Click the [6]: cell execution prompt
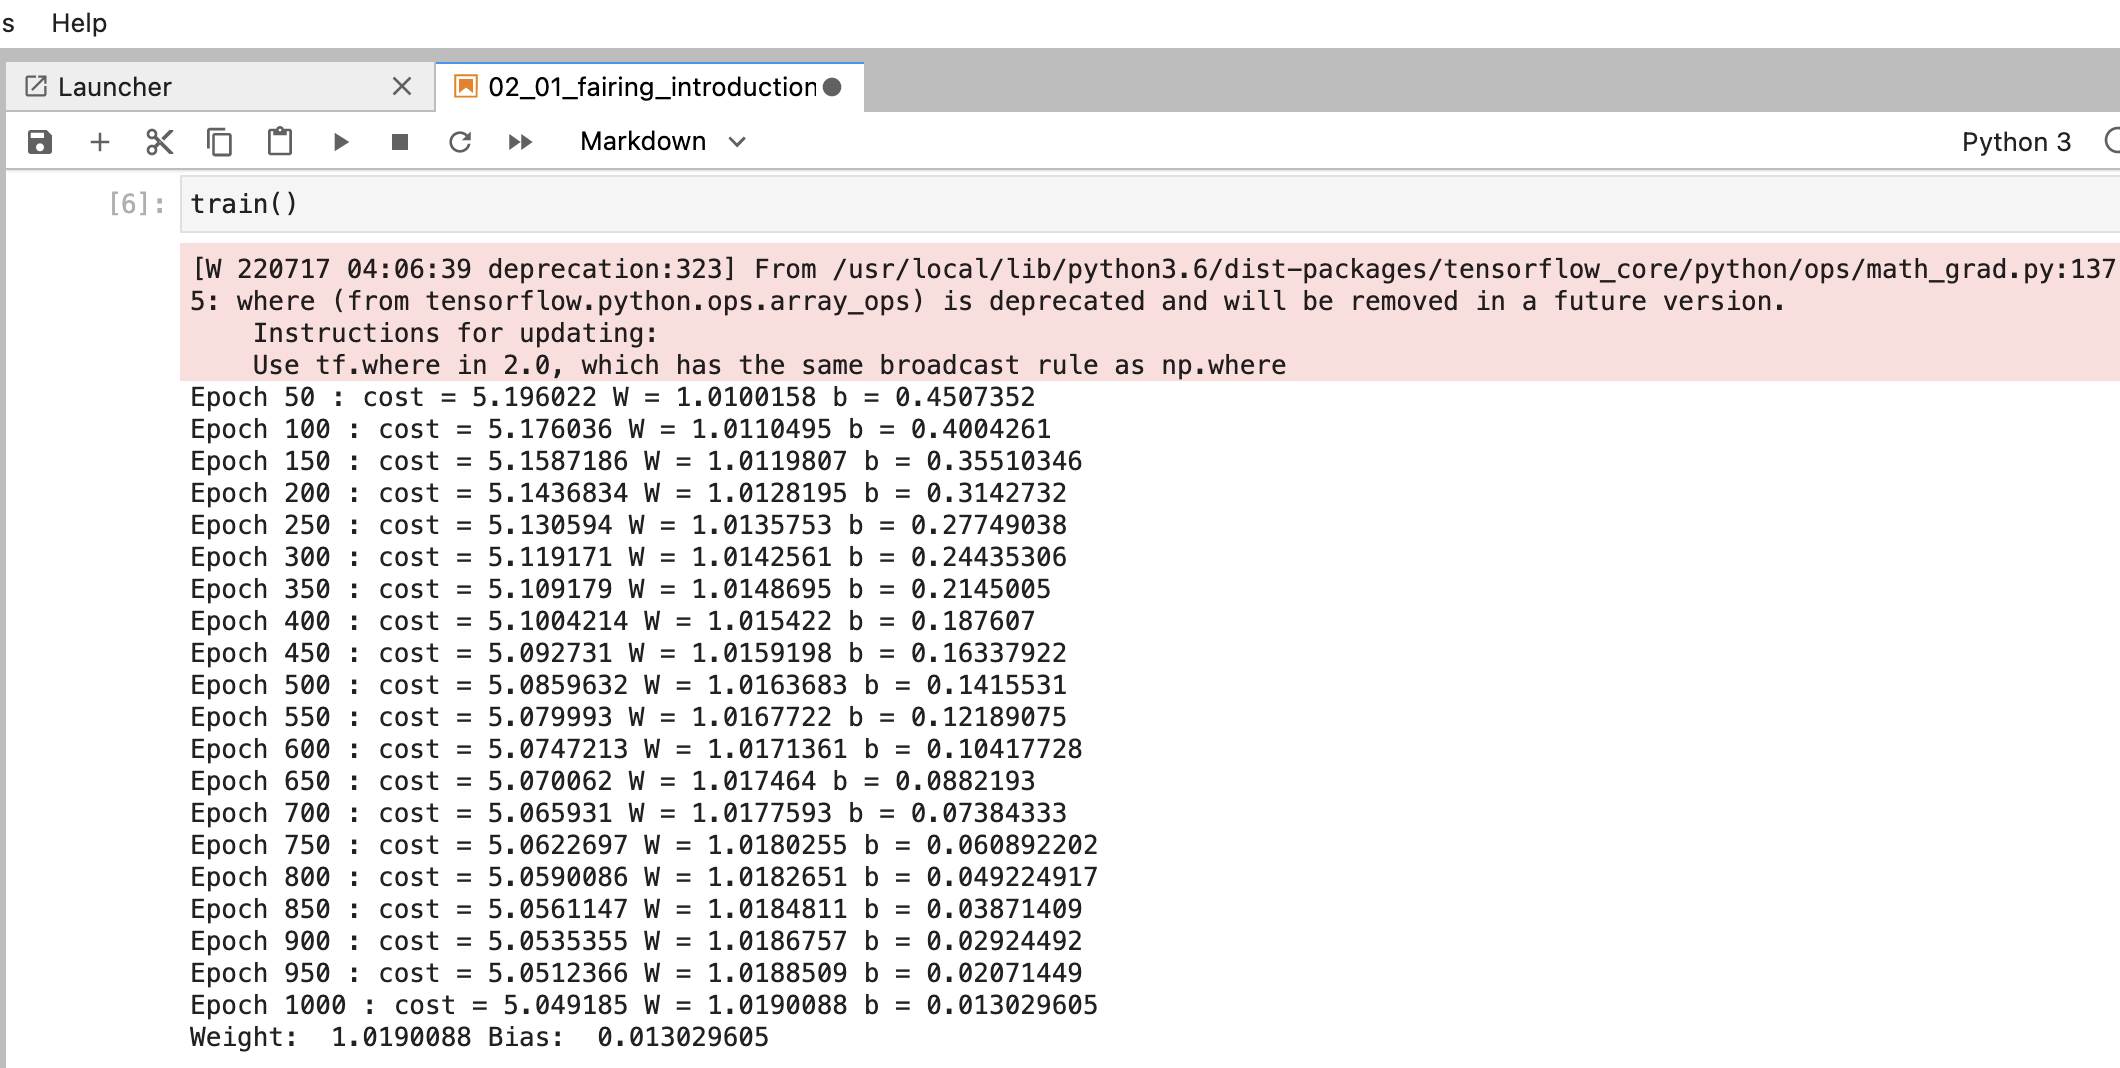 [x=137, y=204]
